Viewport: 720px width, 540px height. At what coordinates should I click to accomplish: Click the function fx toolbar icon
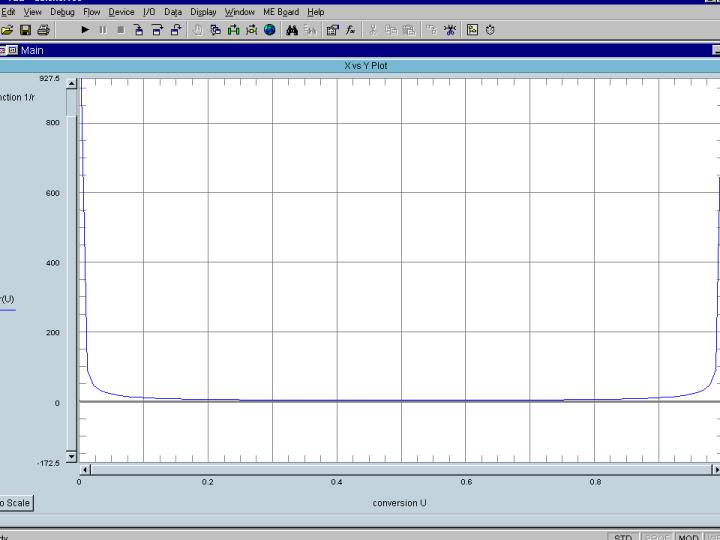[x=351, y=30]
